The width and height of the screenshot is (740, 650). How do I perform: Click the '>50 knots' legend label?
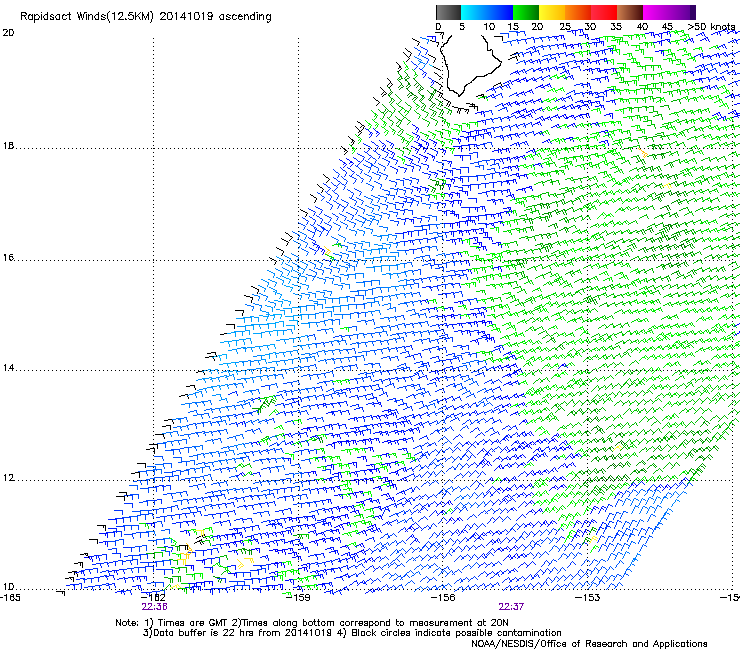[711, 27]
